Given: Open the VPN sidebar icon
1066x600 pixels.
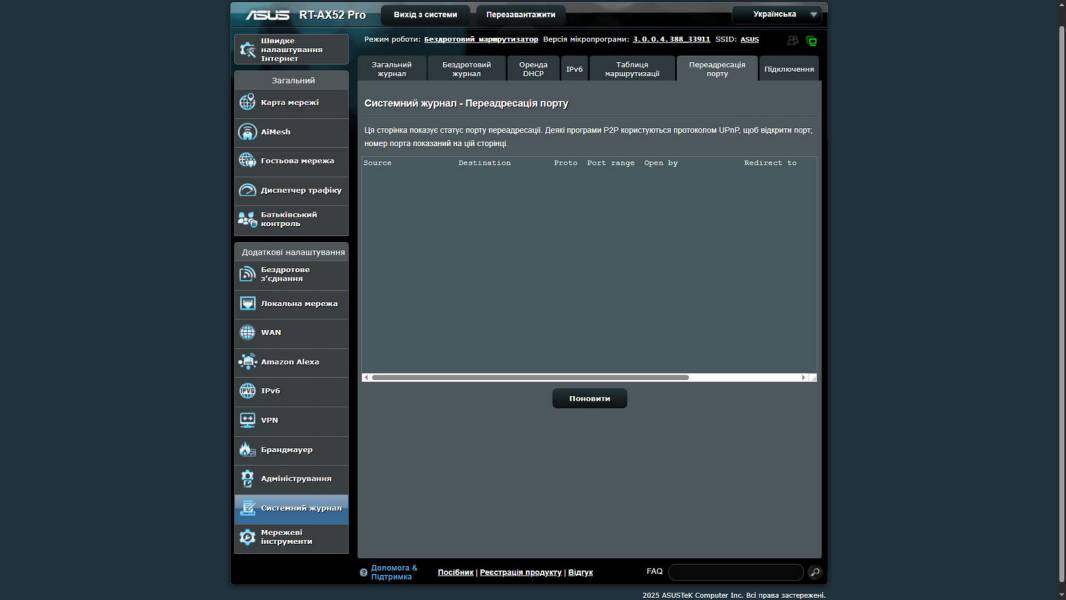Looking at the screenshot, I should (x=247, y=420).
